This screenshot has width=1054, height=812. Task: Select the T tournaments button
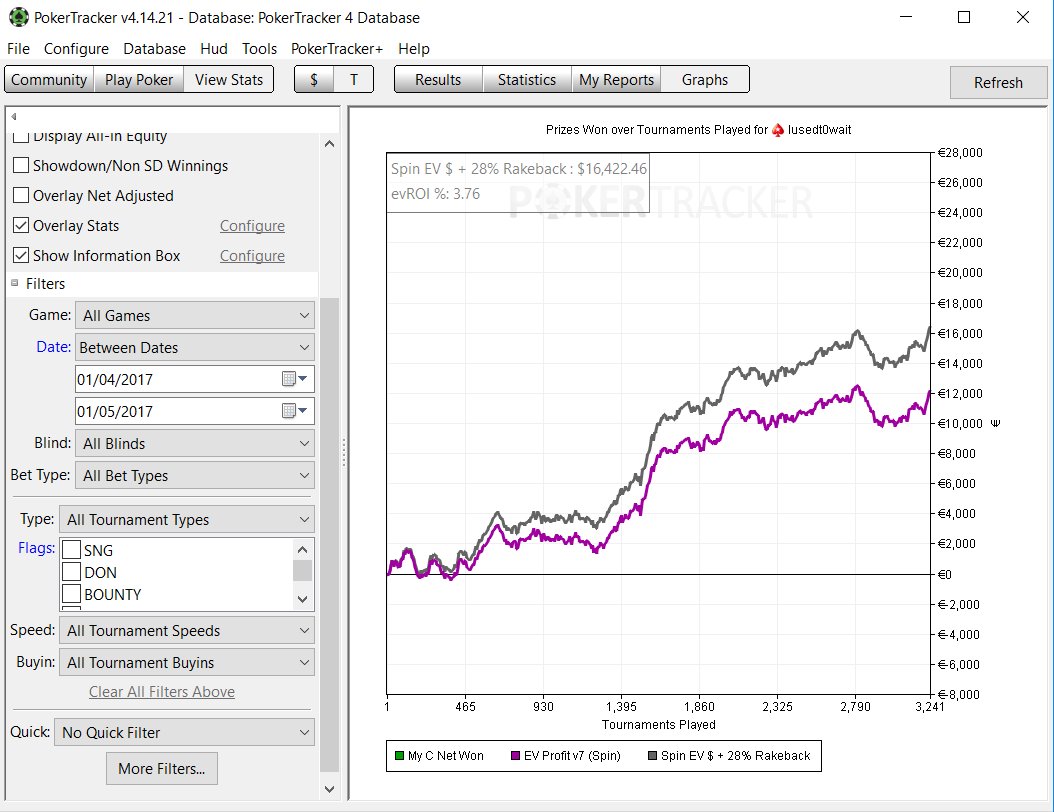[x=354, y=79]
